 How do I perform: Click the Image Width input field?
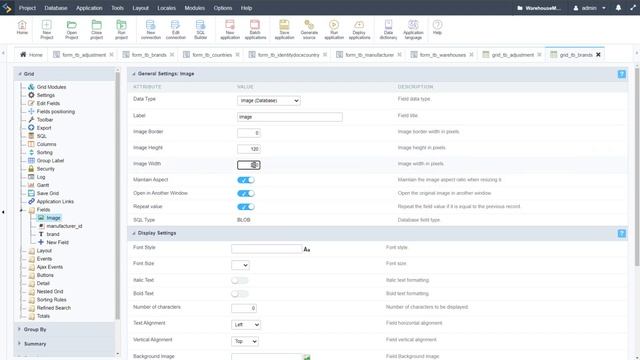pos(249,165)
